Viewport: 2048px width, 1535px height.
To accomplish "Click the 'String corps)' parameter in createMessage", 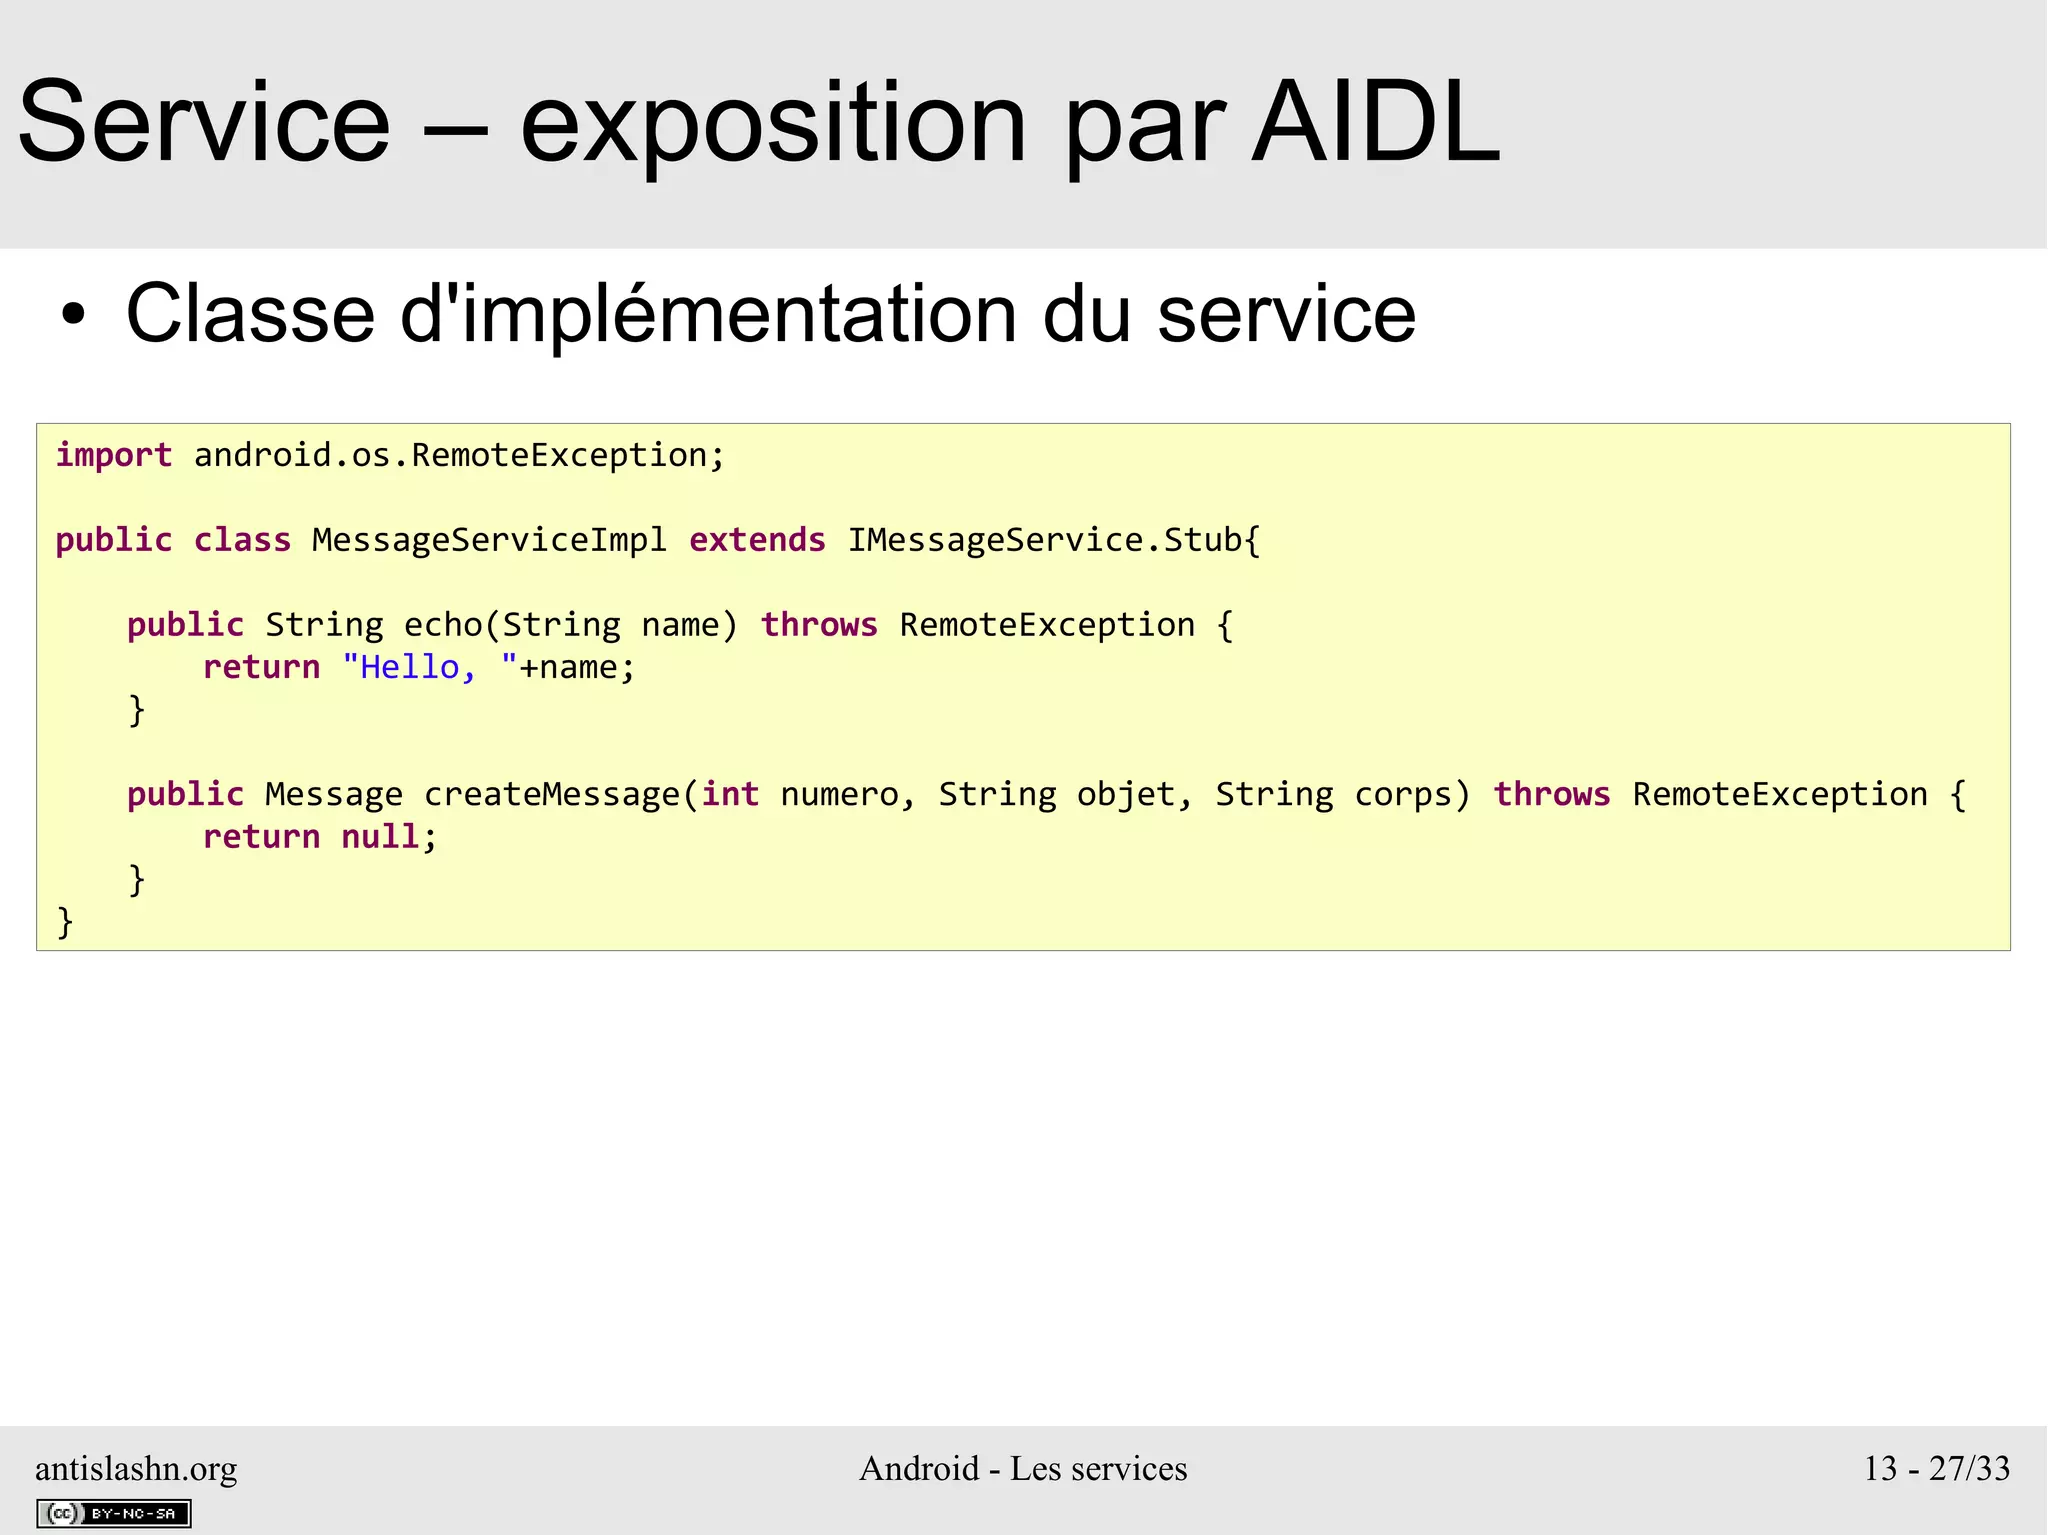I will pyautogui.click(x=1343, y=794).
